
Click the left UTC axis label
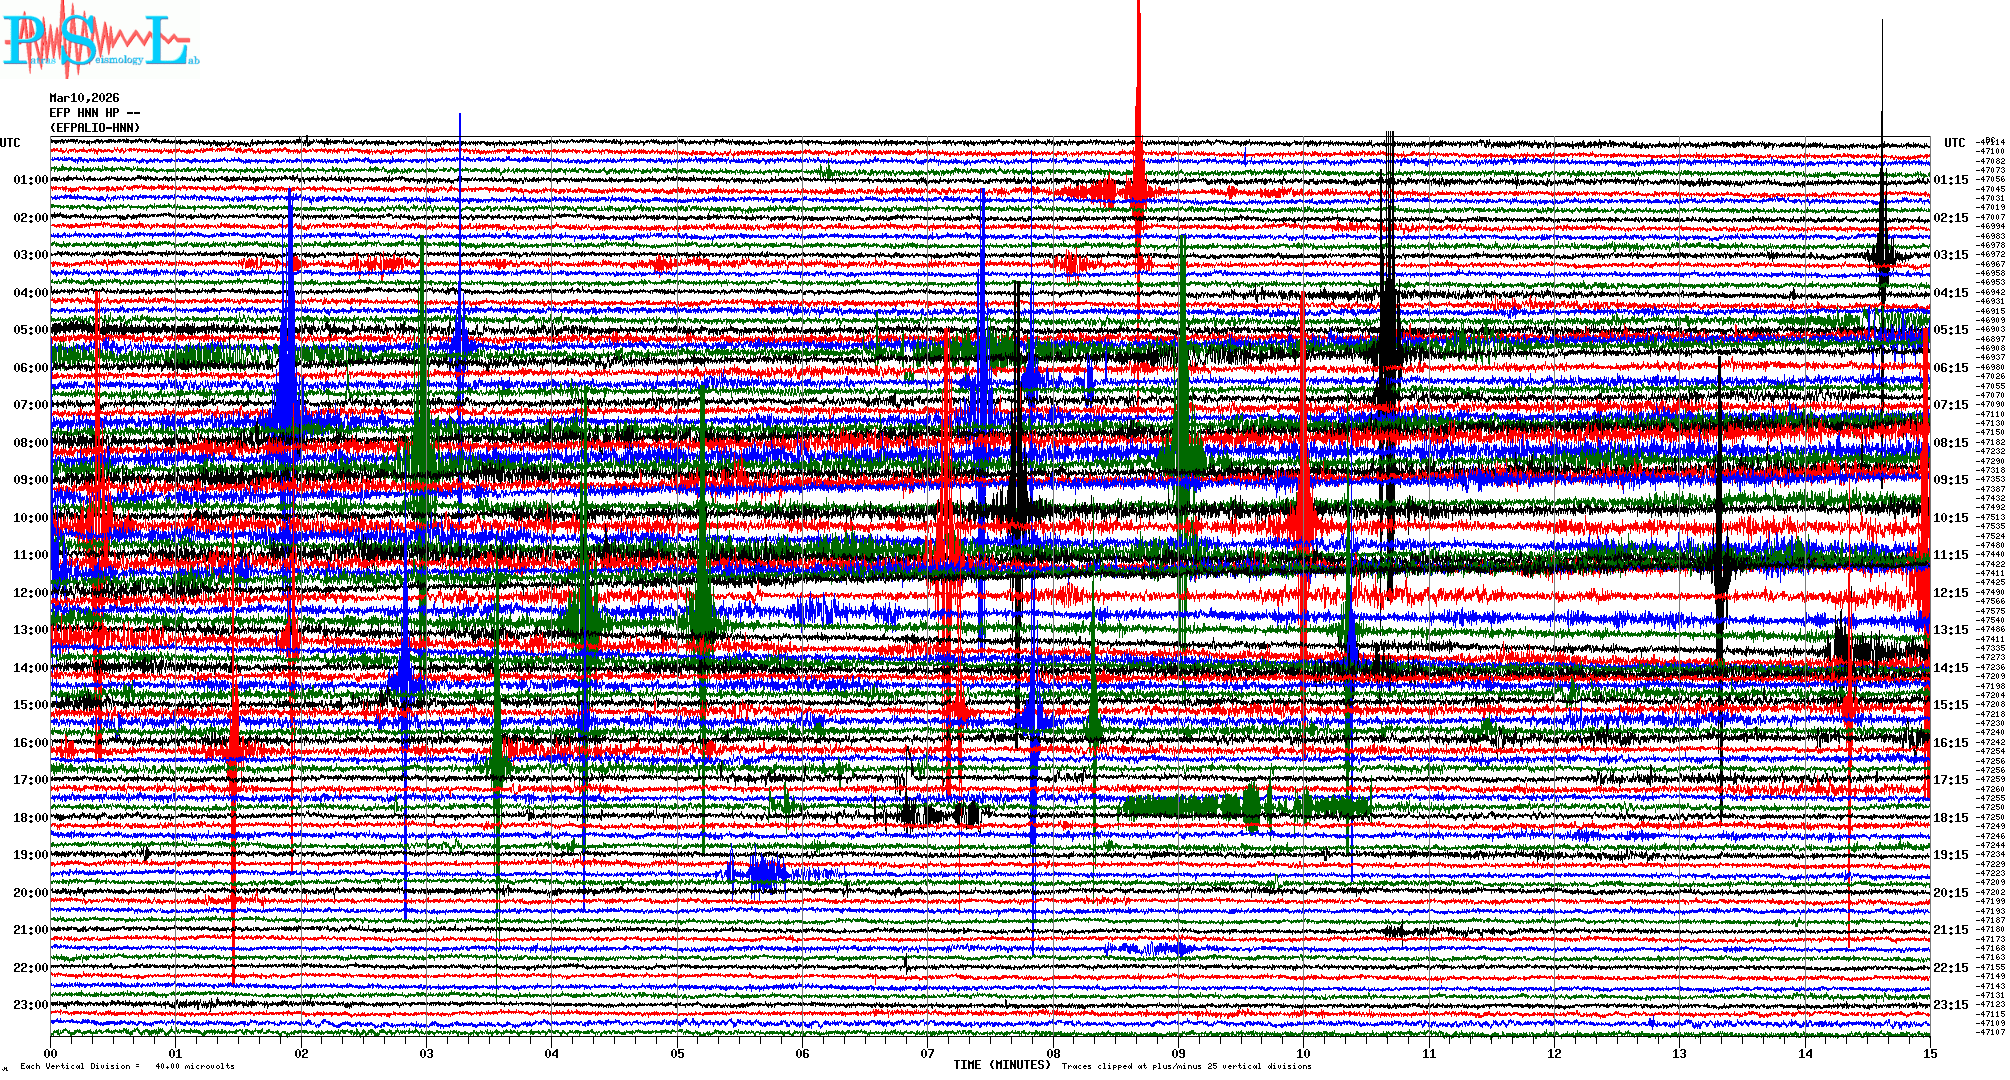point(10,143)
